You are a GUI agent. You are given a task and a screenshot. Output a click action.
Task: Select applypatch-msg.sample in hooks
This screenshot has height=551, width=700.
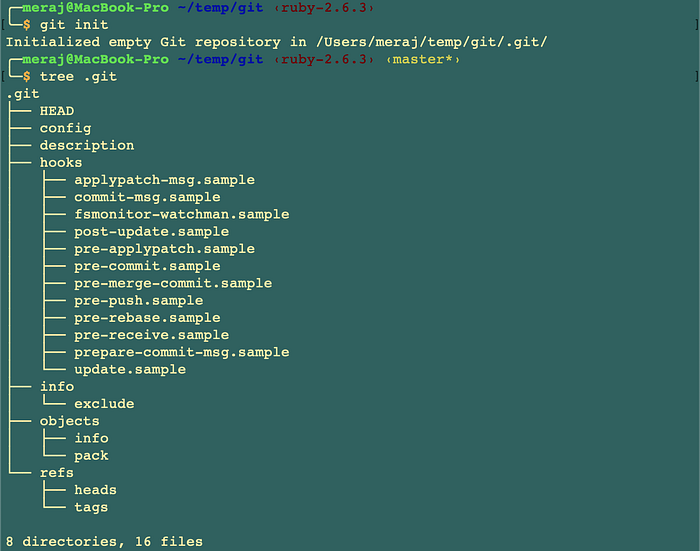click(164, 180)
